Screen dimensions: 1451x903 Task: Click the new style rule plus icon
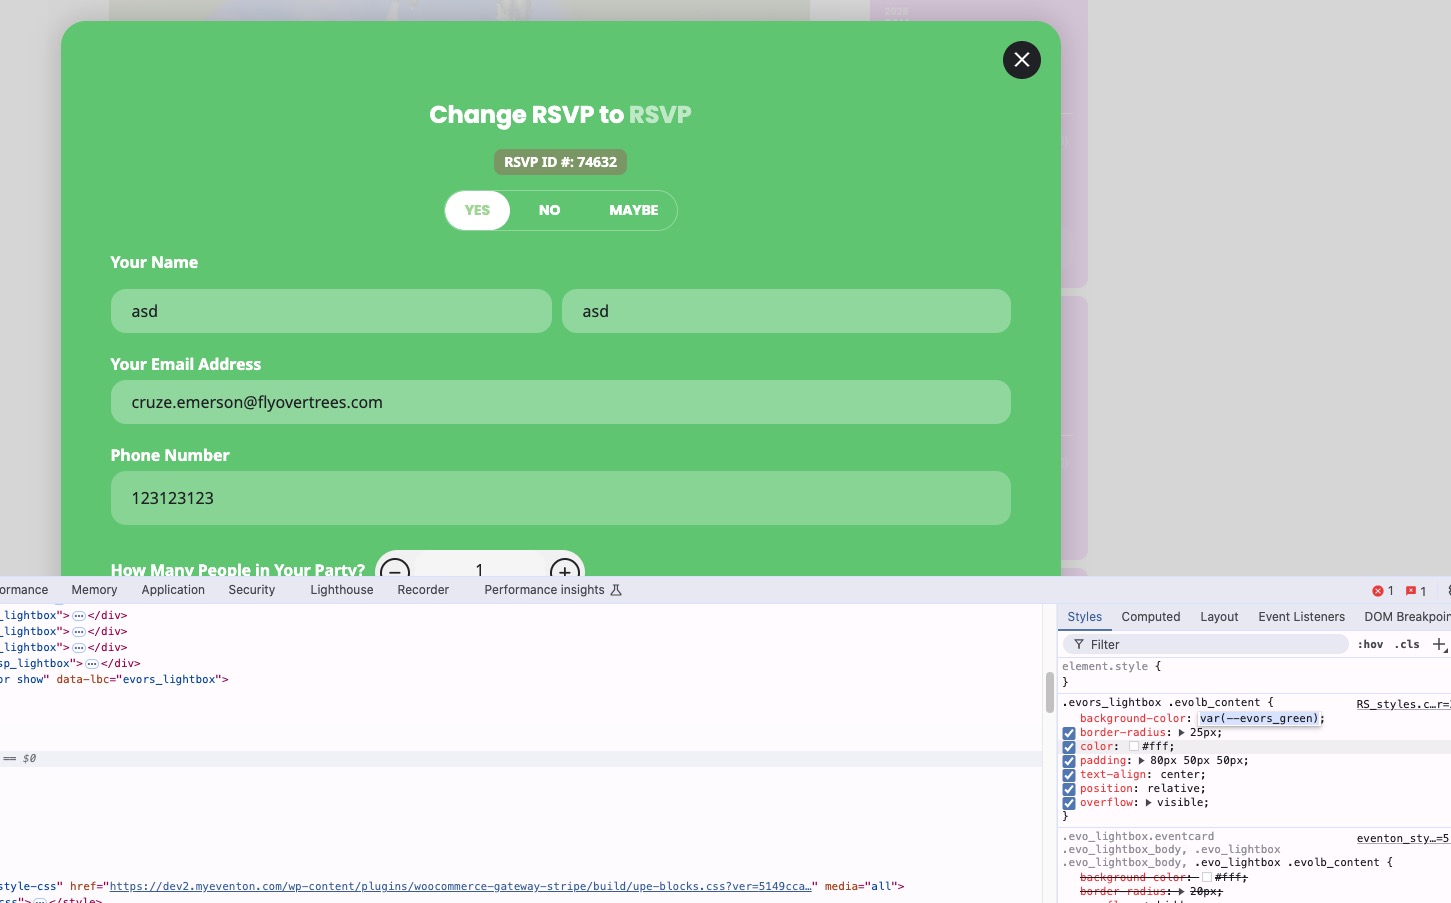coord(1439,645)
